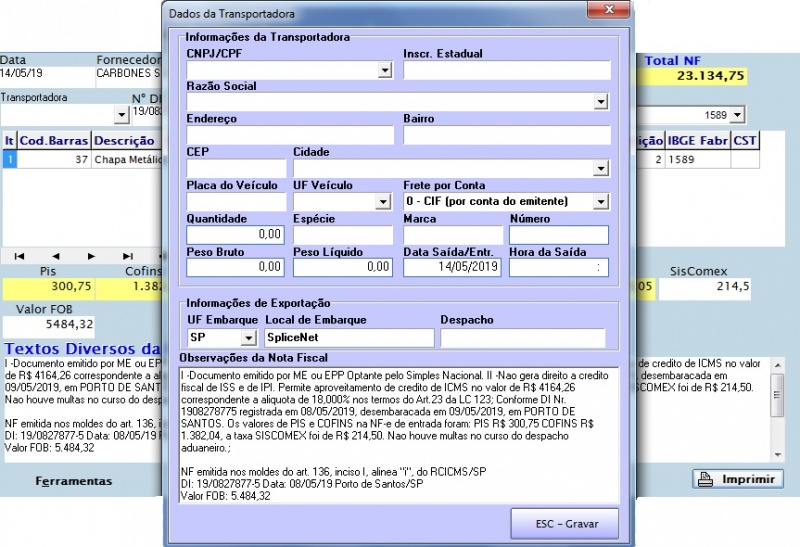Click the Espécie input field
The width and height of the screenshot is (800, 547).
343,235
